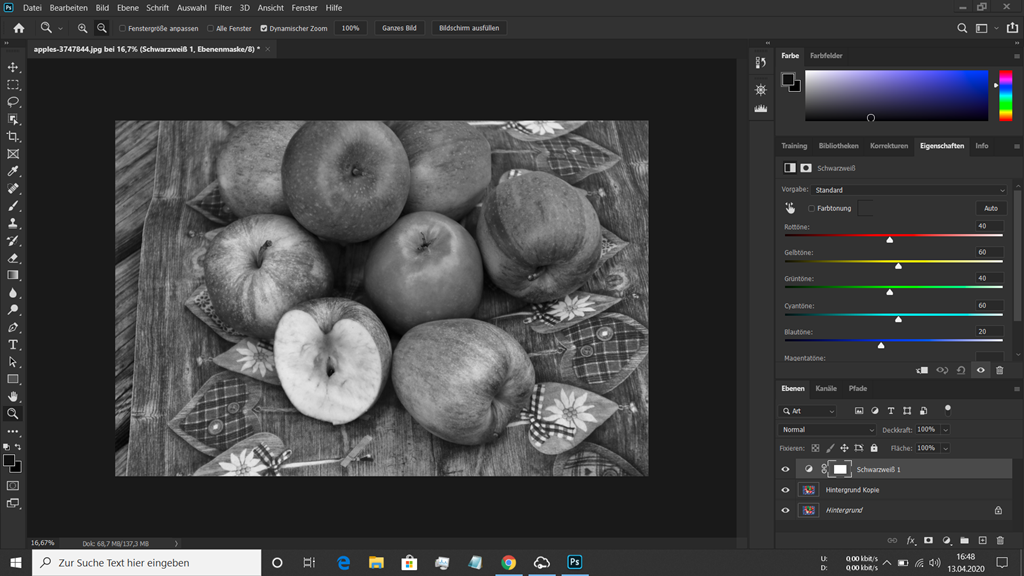
Task: Select the Lasso tool
Action: point(13,102)
